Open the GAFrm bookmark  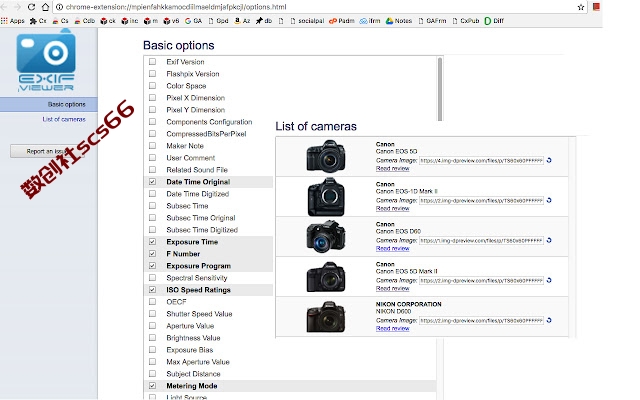point(432,21)
